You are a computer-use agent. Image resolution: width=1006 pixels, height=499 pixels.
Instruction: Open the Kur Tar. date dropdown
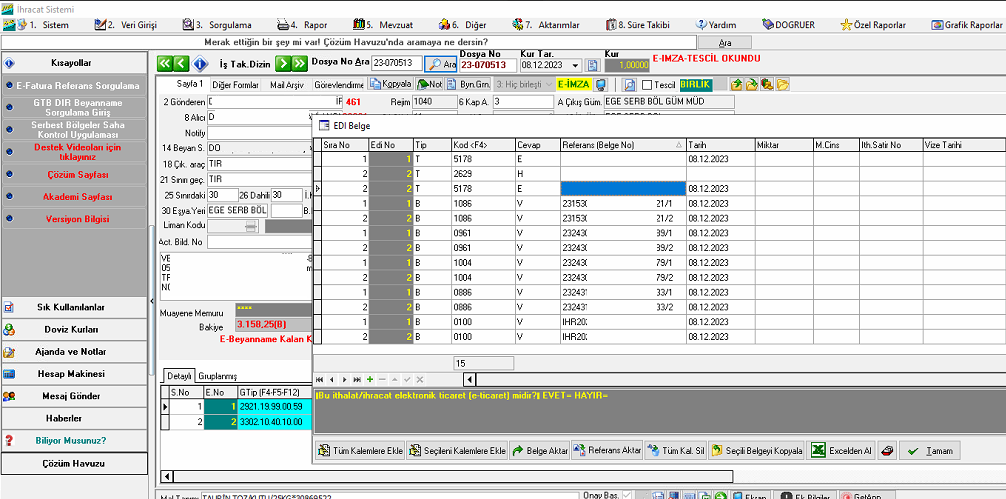click(575, 65)
